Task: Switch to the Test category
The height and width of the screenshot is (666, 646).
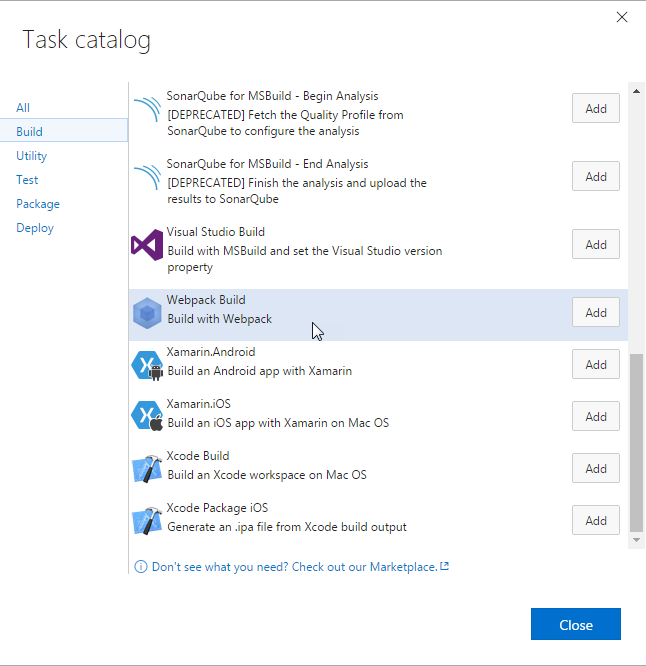Action: (x=27, y=180)
